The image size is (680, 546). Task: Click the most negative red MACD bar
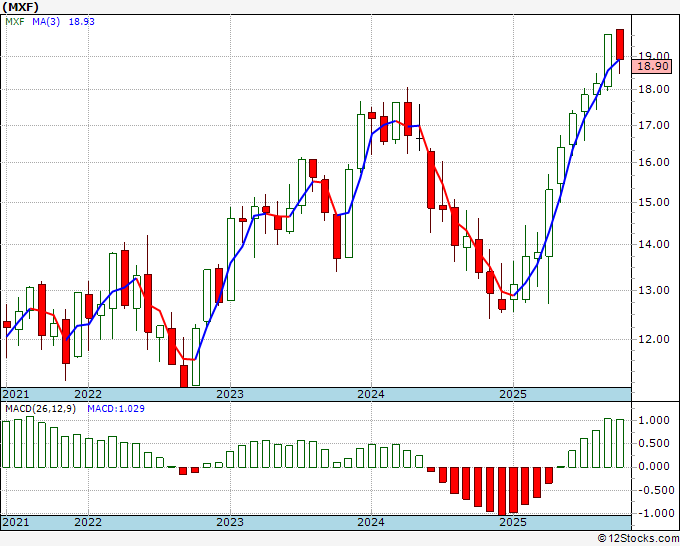502,491
